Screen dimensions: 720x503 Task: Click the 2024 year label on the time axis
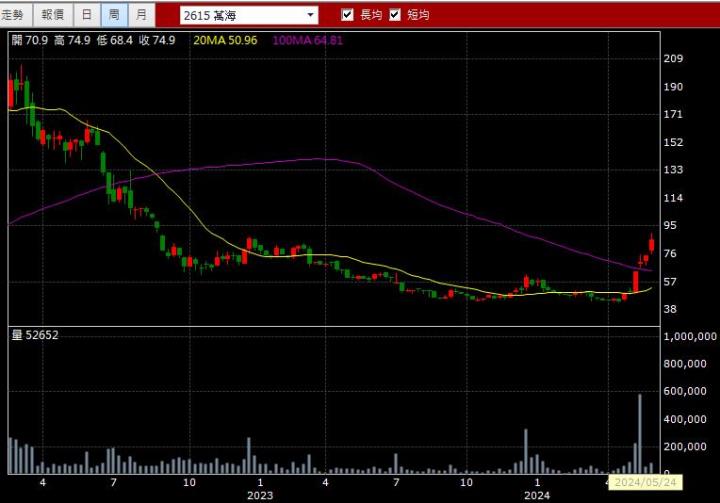[537, 495]
